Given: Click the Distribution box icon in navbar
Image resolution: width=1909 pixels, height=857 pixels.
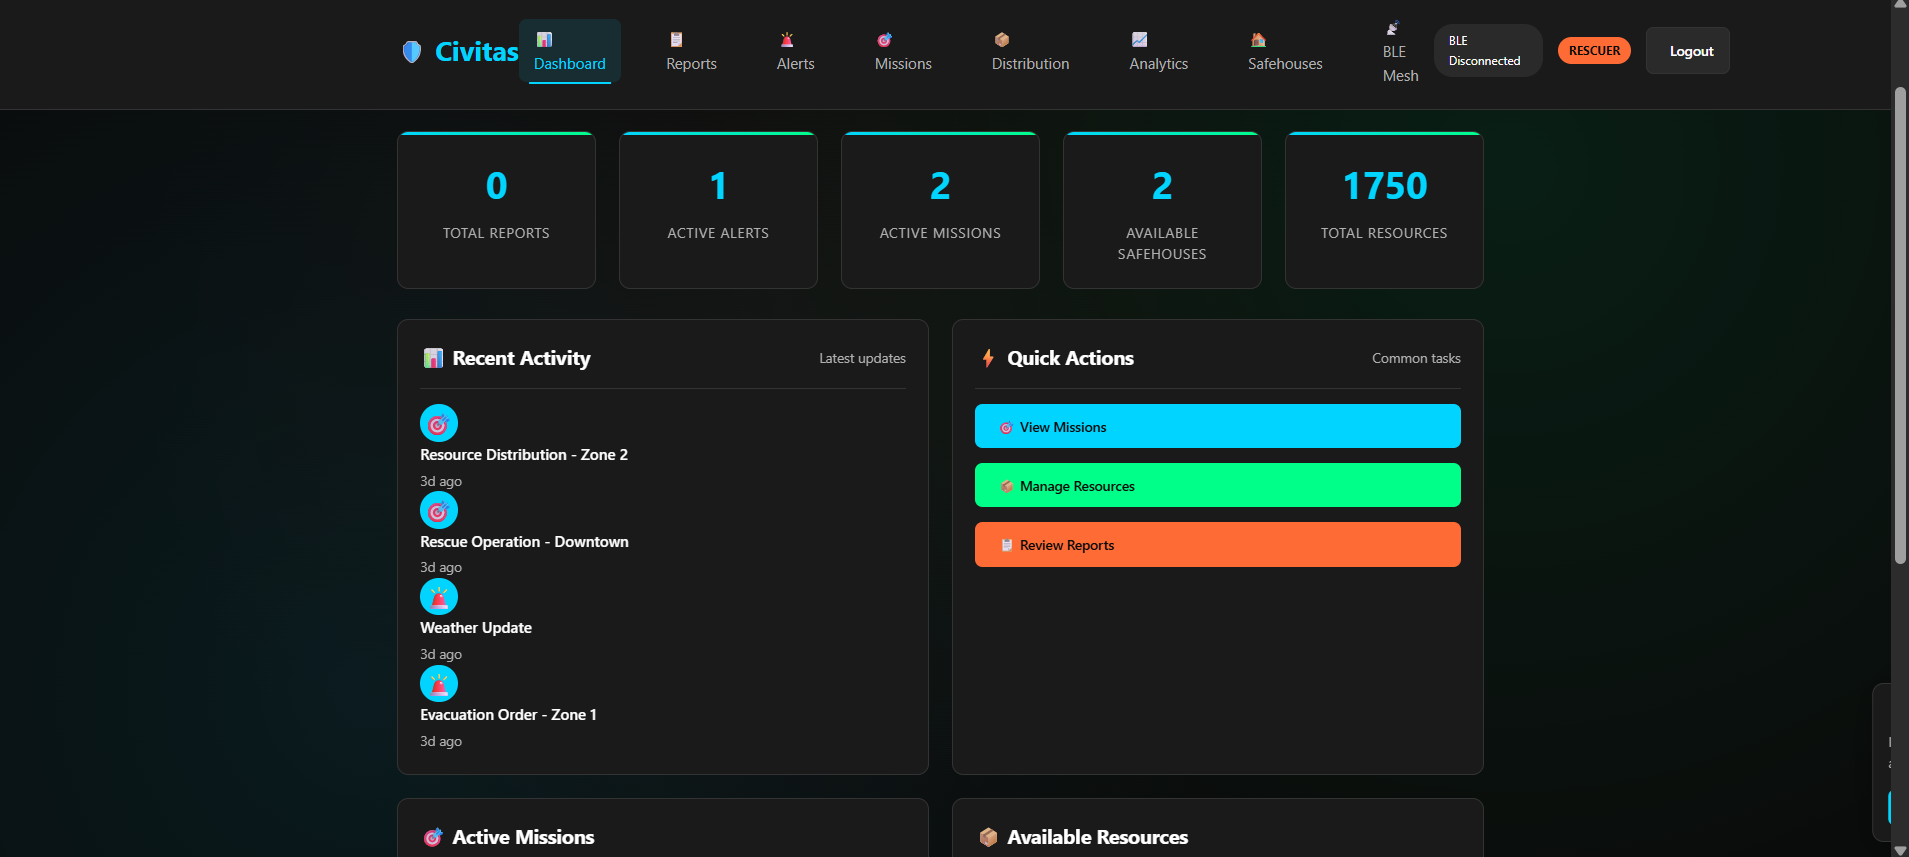Looking at the screenshot, I should (1002, 40).
